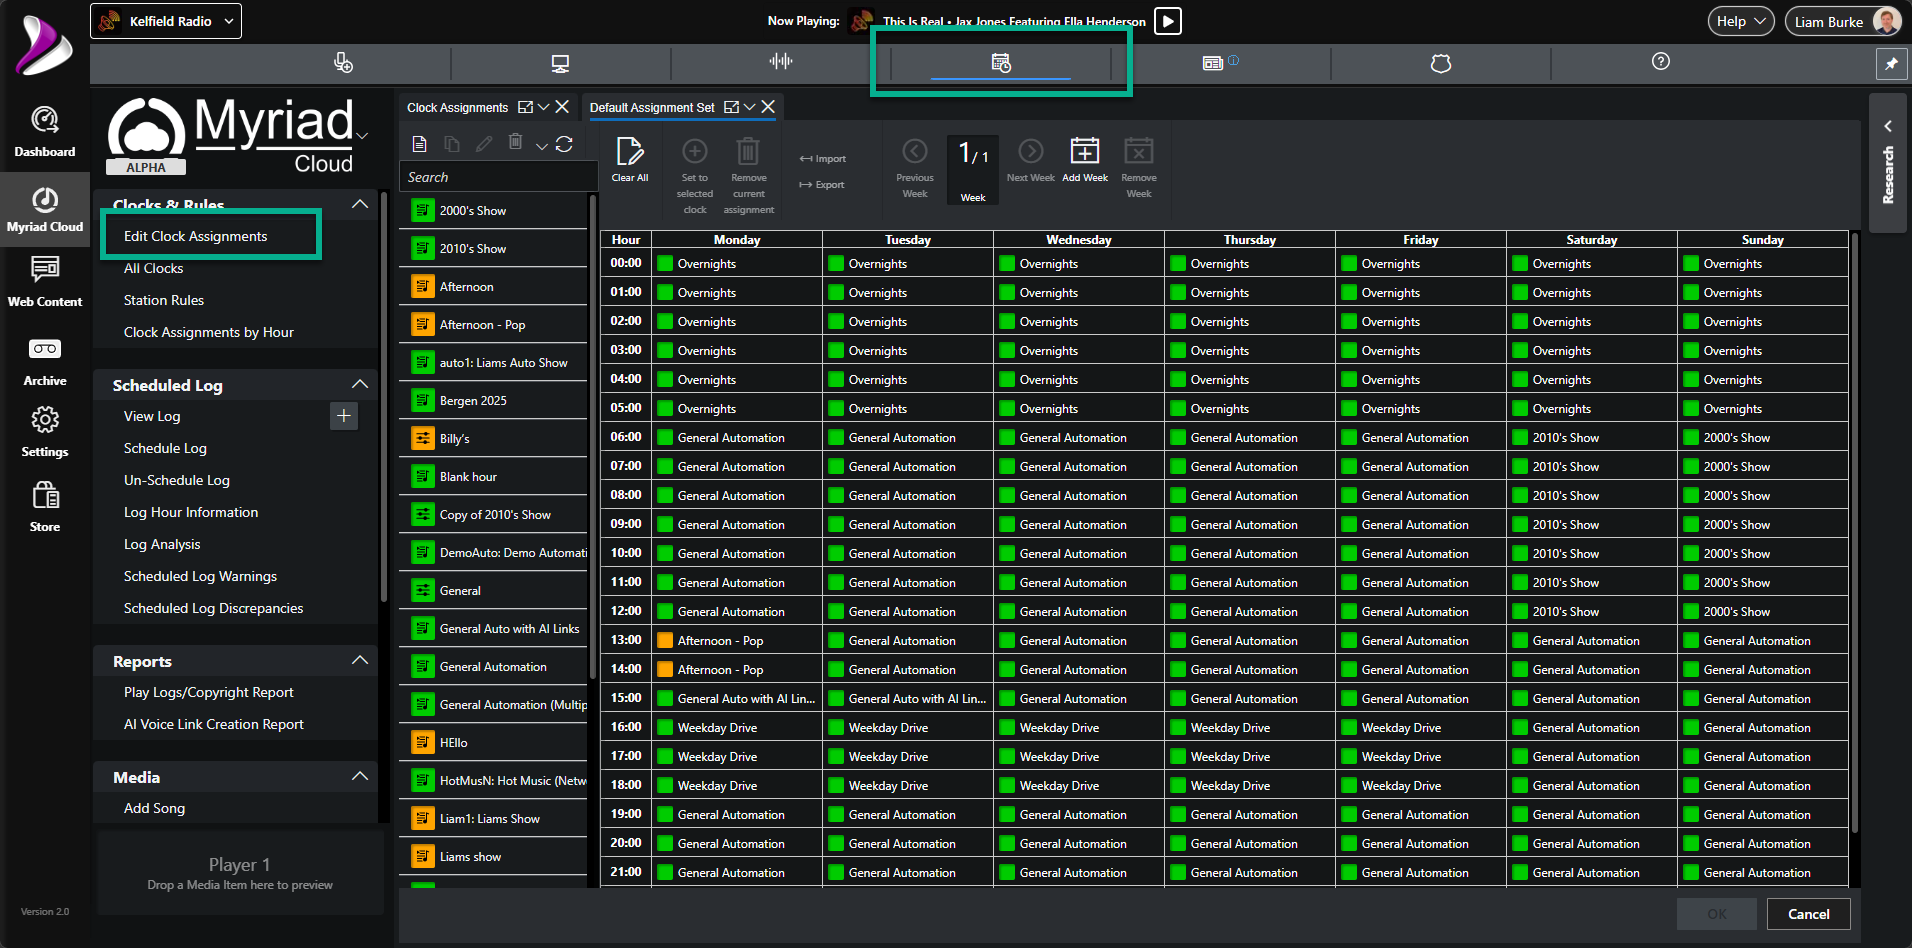Select the Bergen 2025 clock
Image resolution: width=1912 pixels, height=948 pixels.
[494, 401]
